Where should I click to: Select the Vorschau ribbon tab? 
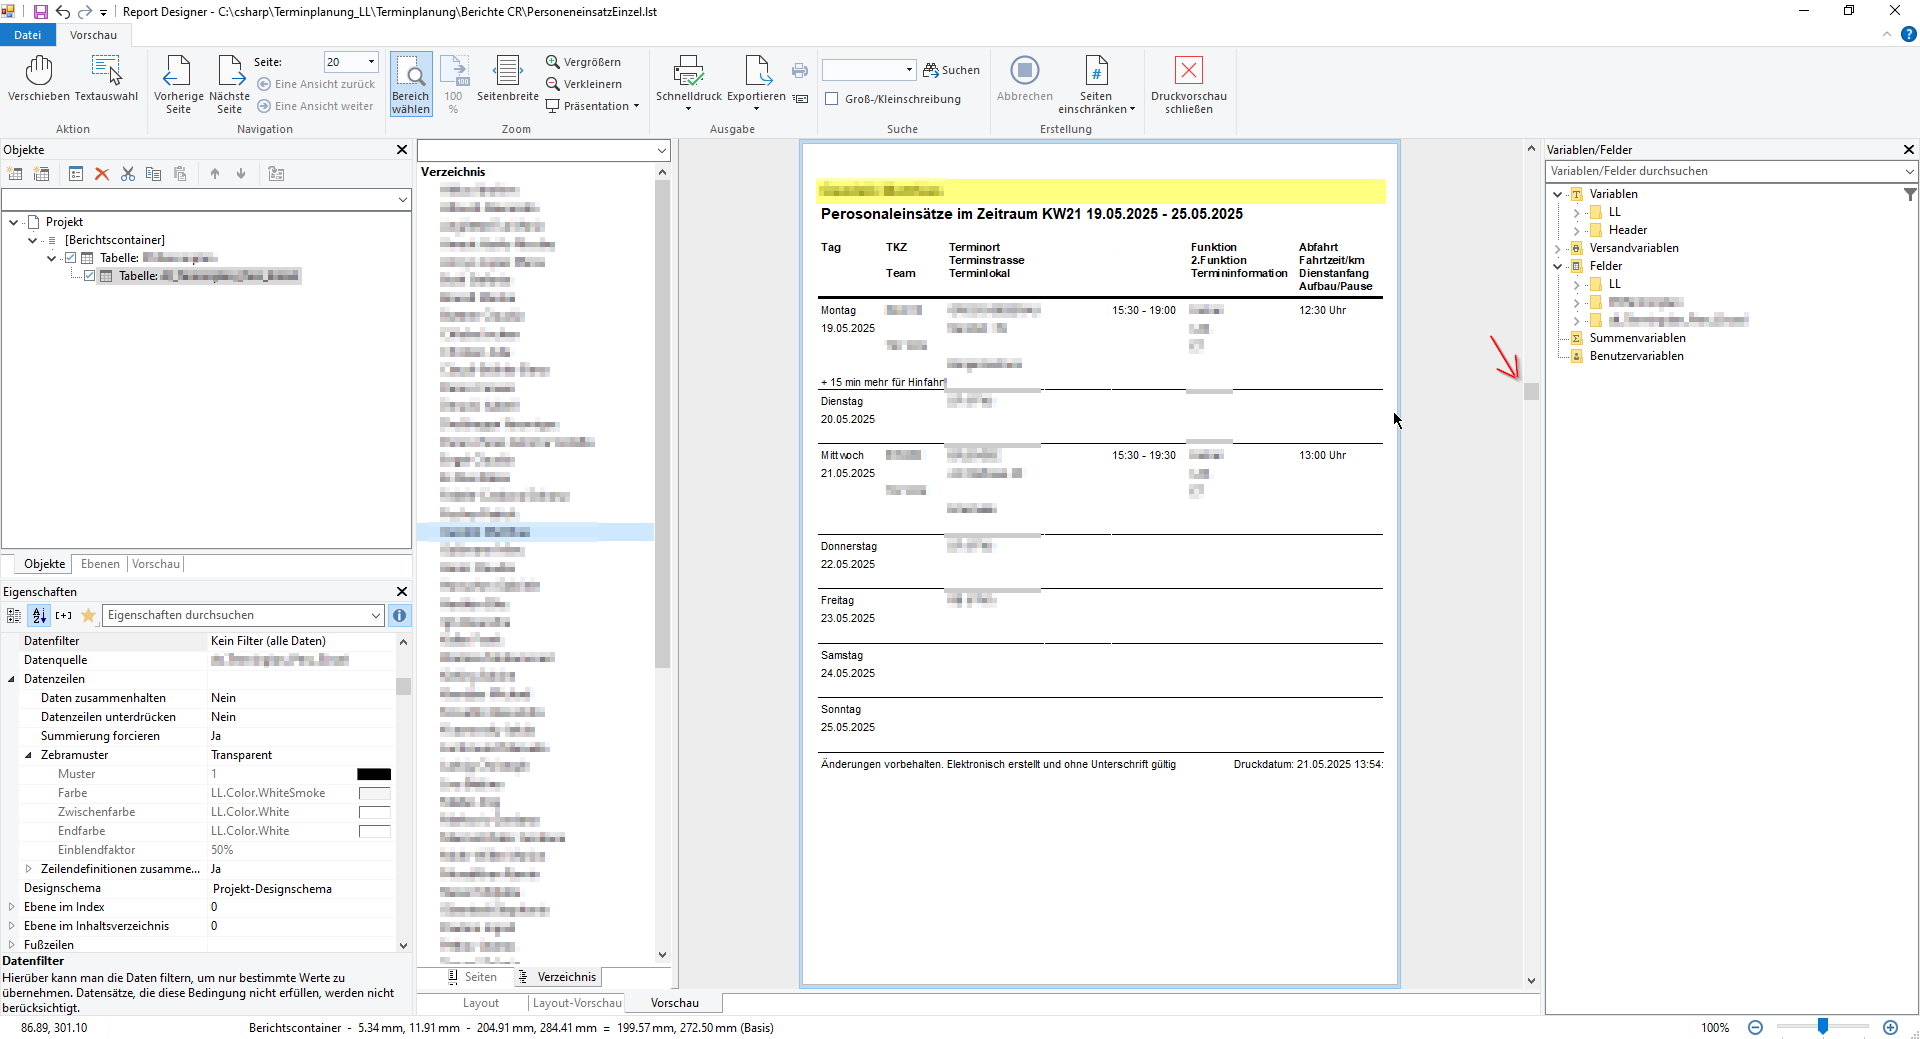pos(93,35)
